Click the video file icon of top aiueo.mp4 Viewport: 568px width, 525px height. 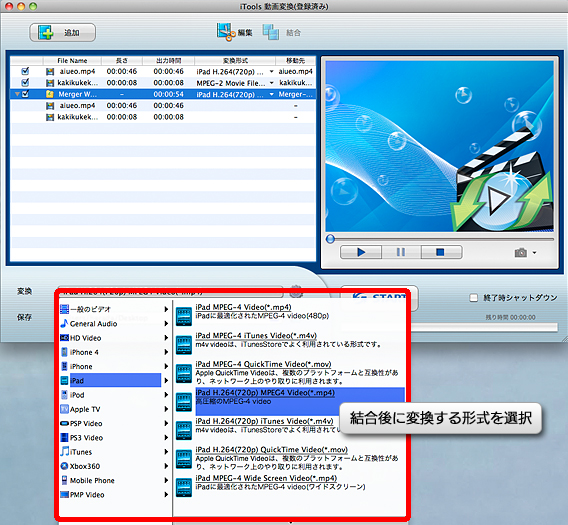[x=50, y=71]
